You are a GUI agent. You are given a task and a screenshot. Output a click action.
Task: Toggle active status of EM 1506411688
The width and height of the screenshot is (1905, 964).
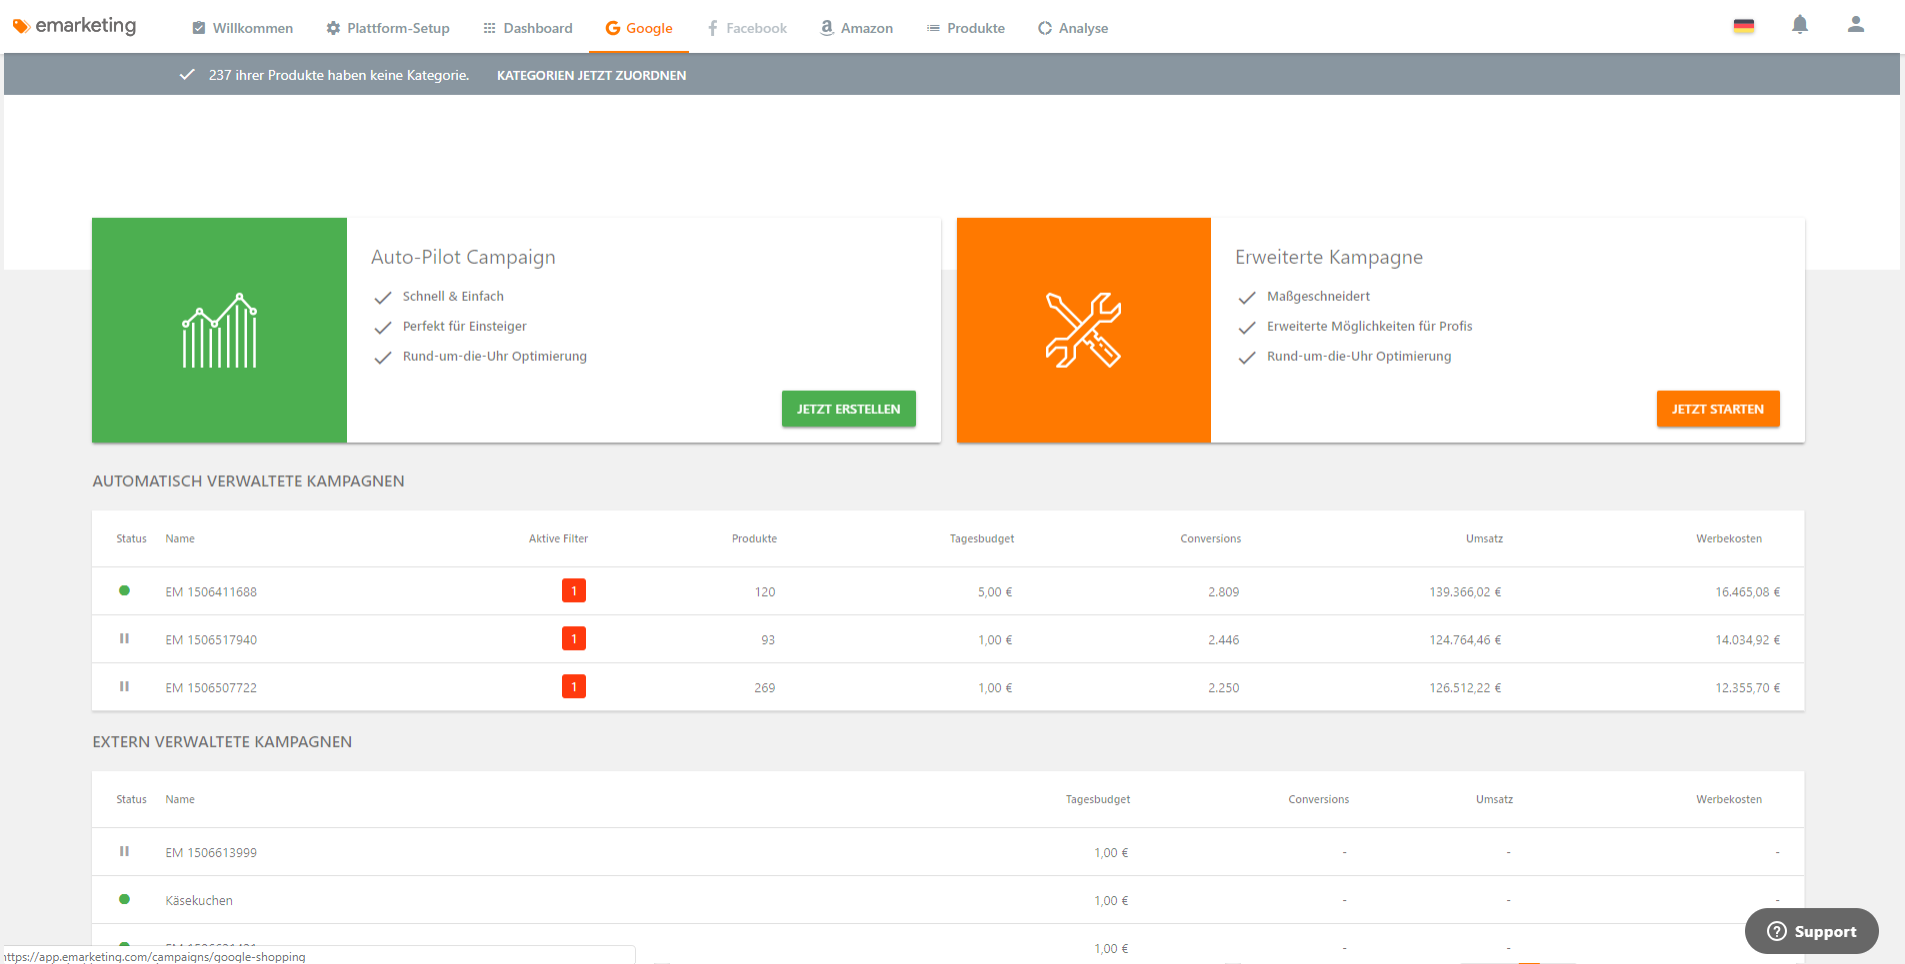pyautogui.click(x=124, y=591)
